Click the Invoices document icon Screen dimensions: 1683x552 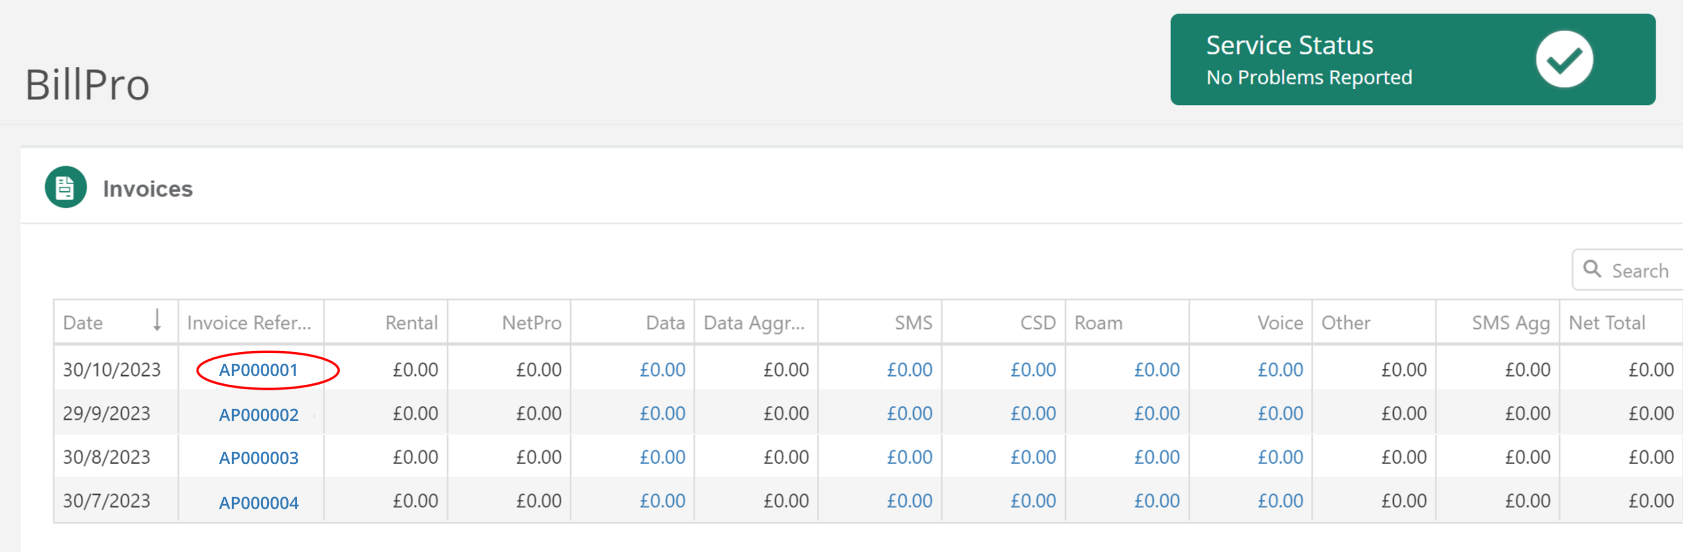(x=66, y=188)
